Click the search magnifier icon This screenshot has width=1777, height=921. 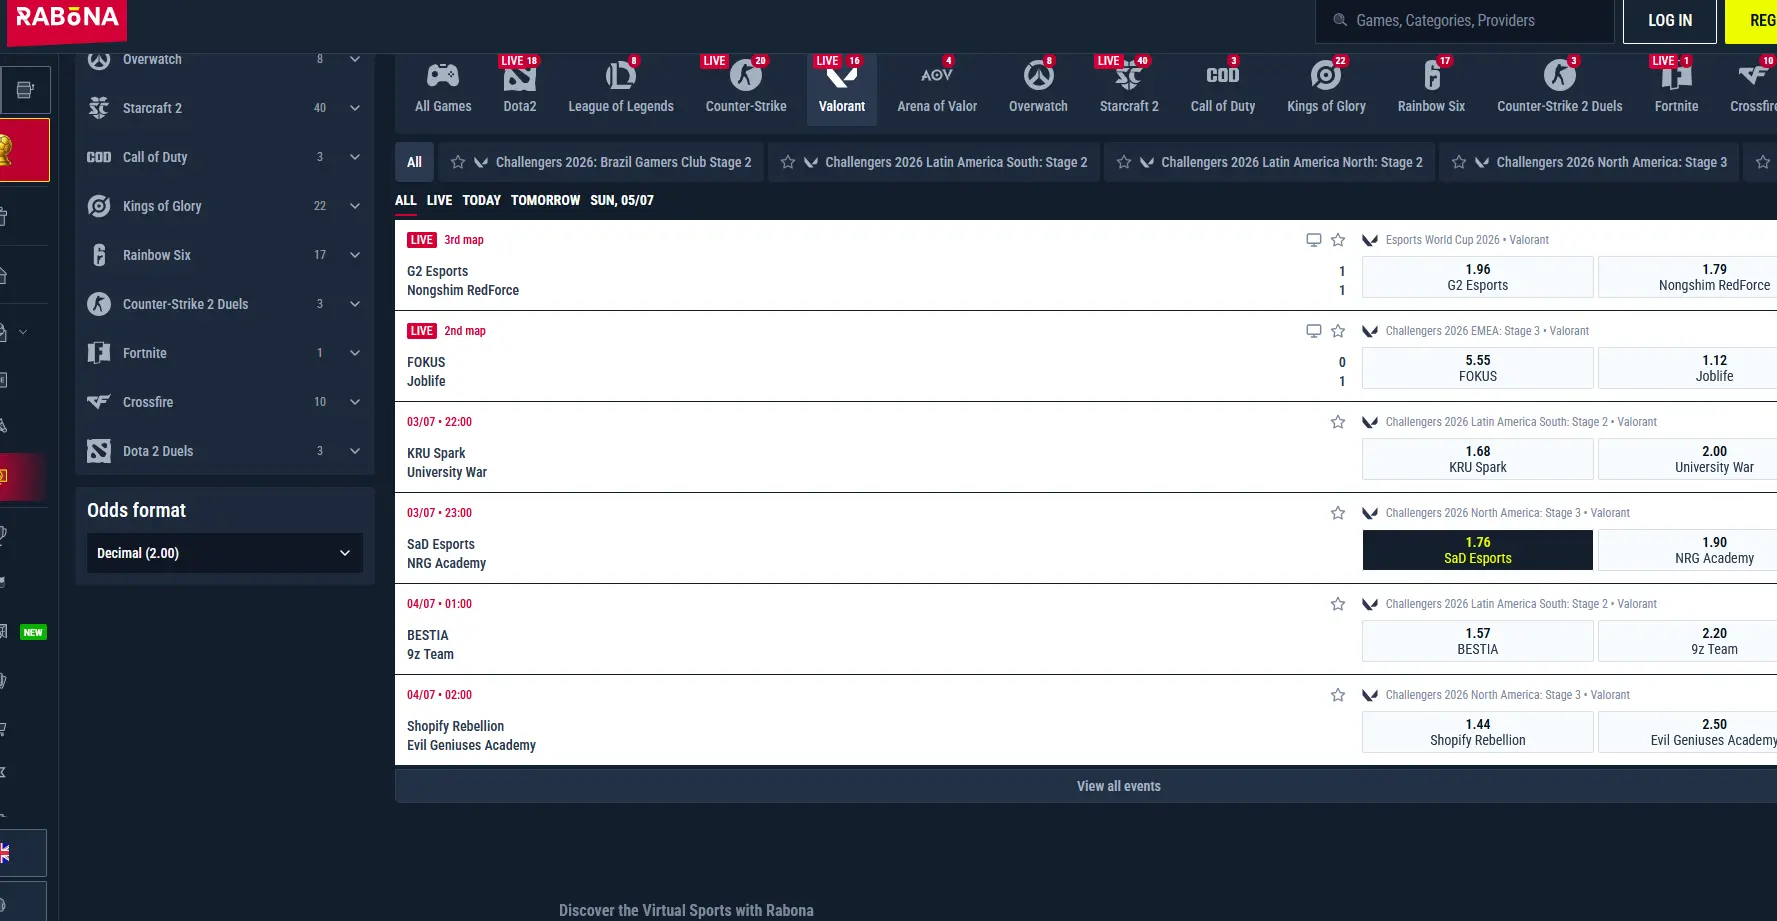pos(1340,20)
